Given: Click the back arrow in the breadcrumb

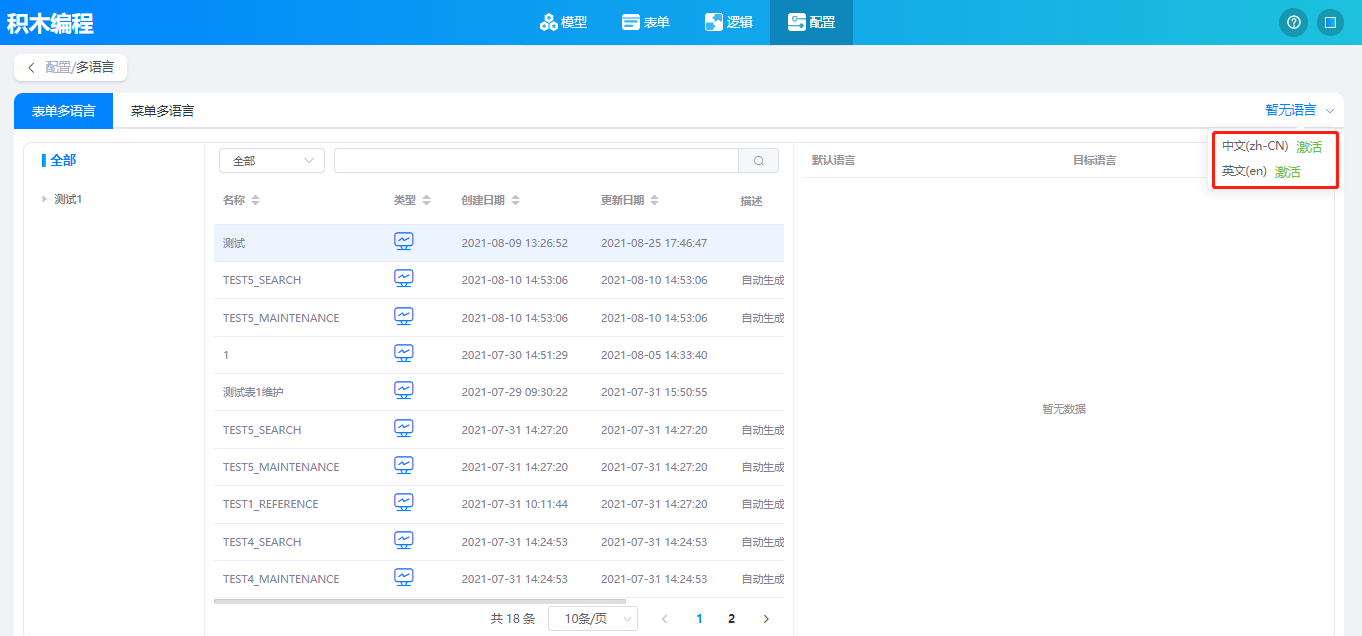Looking at the screenshot, I should [x=31, y=68].
